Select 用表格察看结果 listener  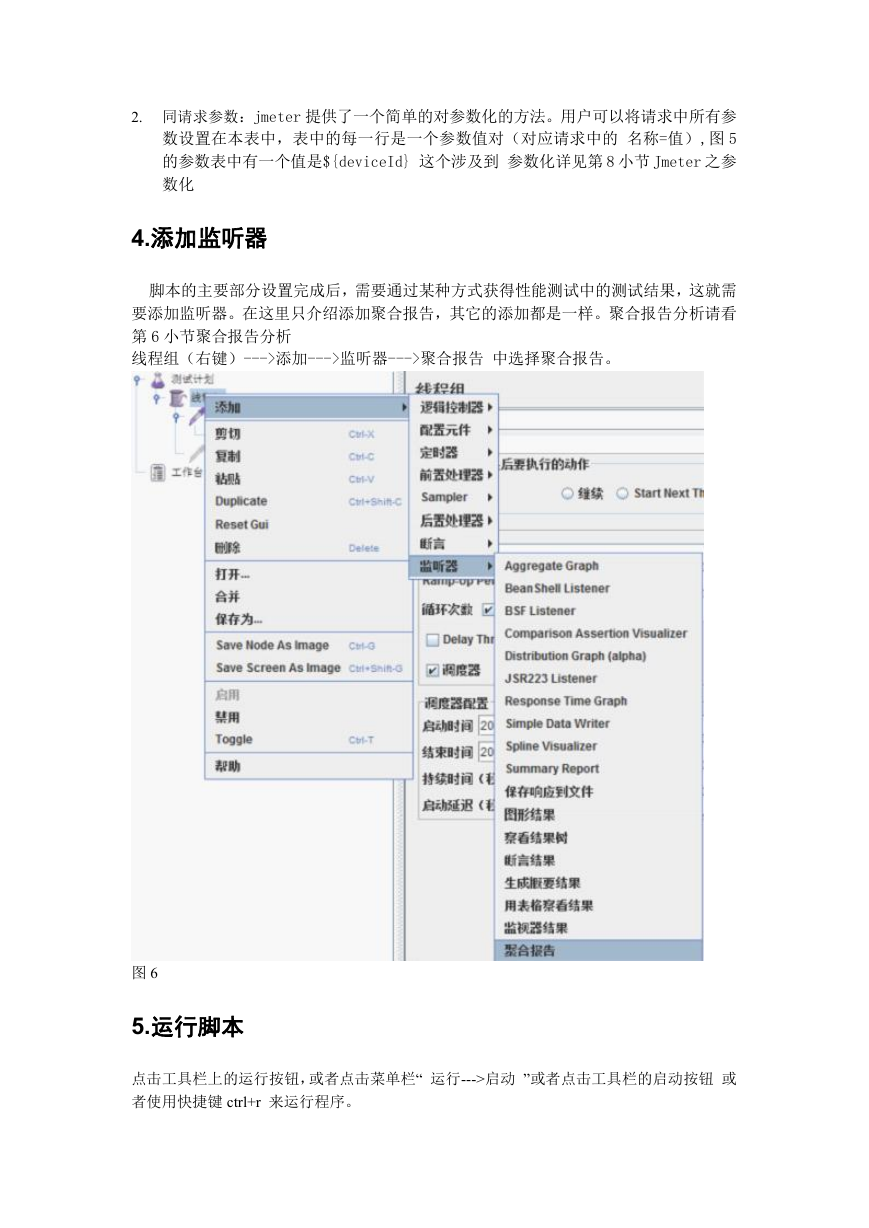pyautogui.click(x=599, y=905)
